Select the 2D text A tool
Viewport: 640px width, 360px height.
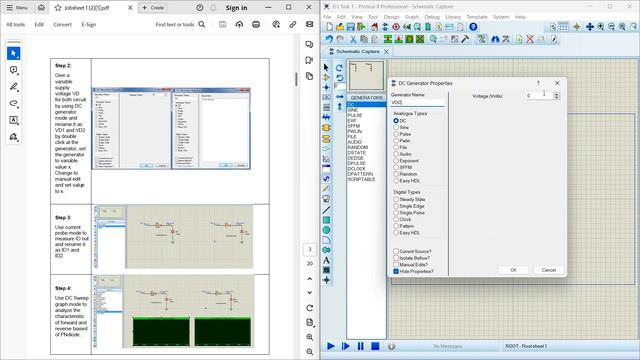326,260
